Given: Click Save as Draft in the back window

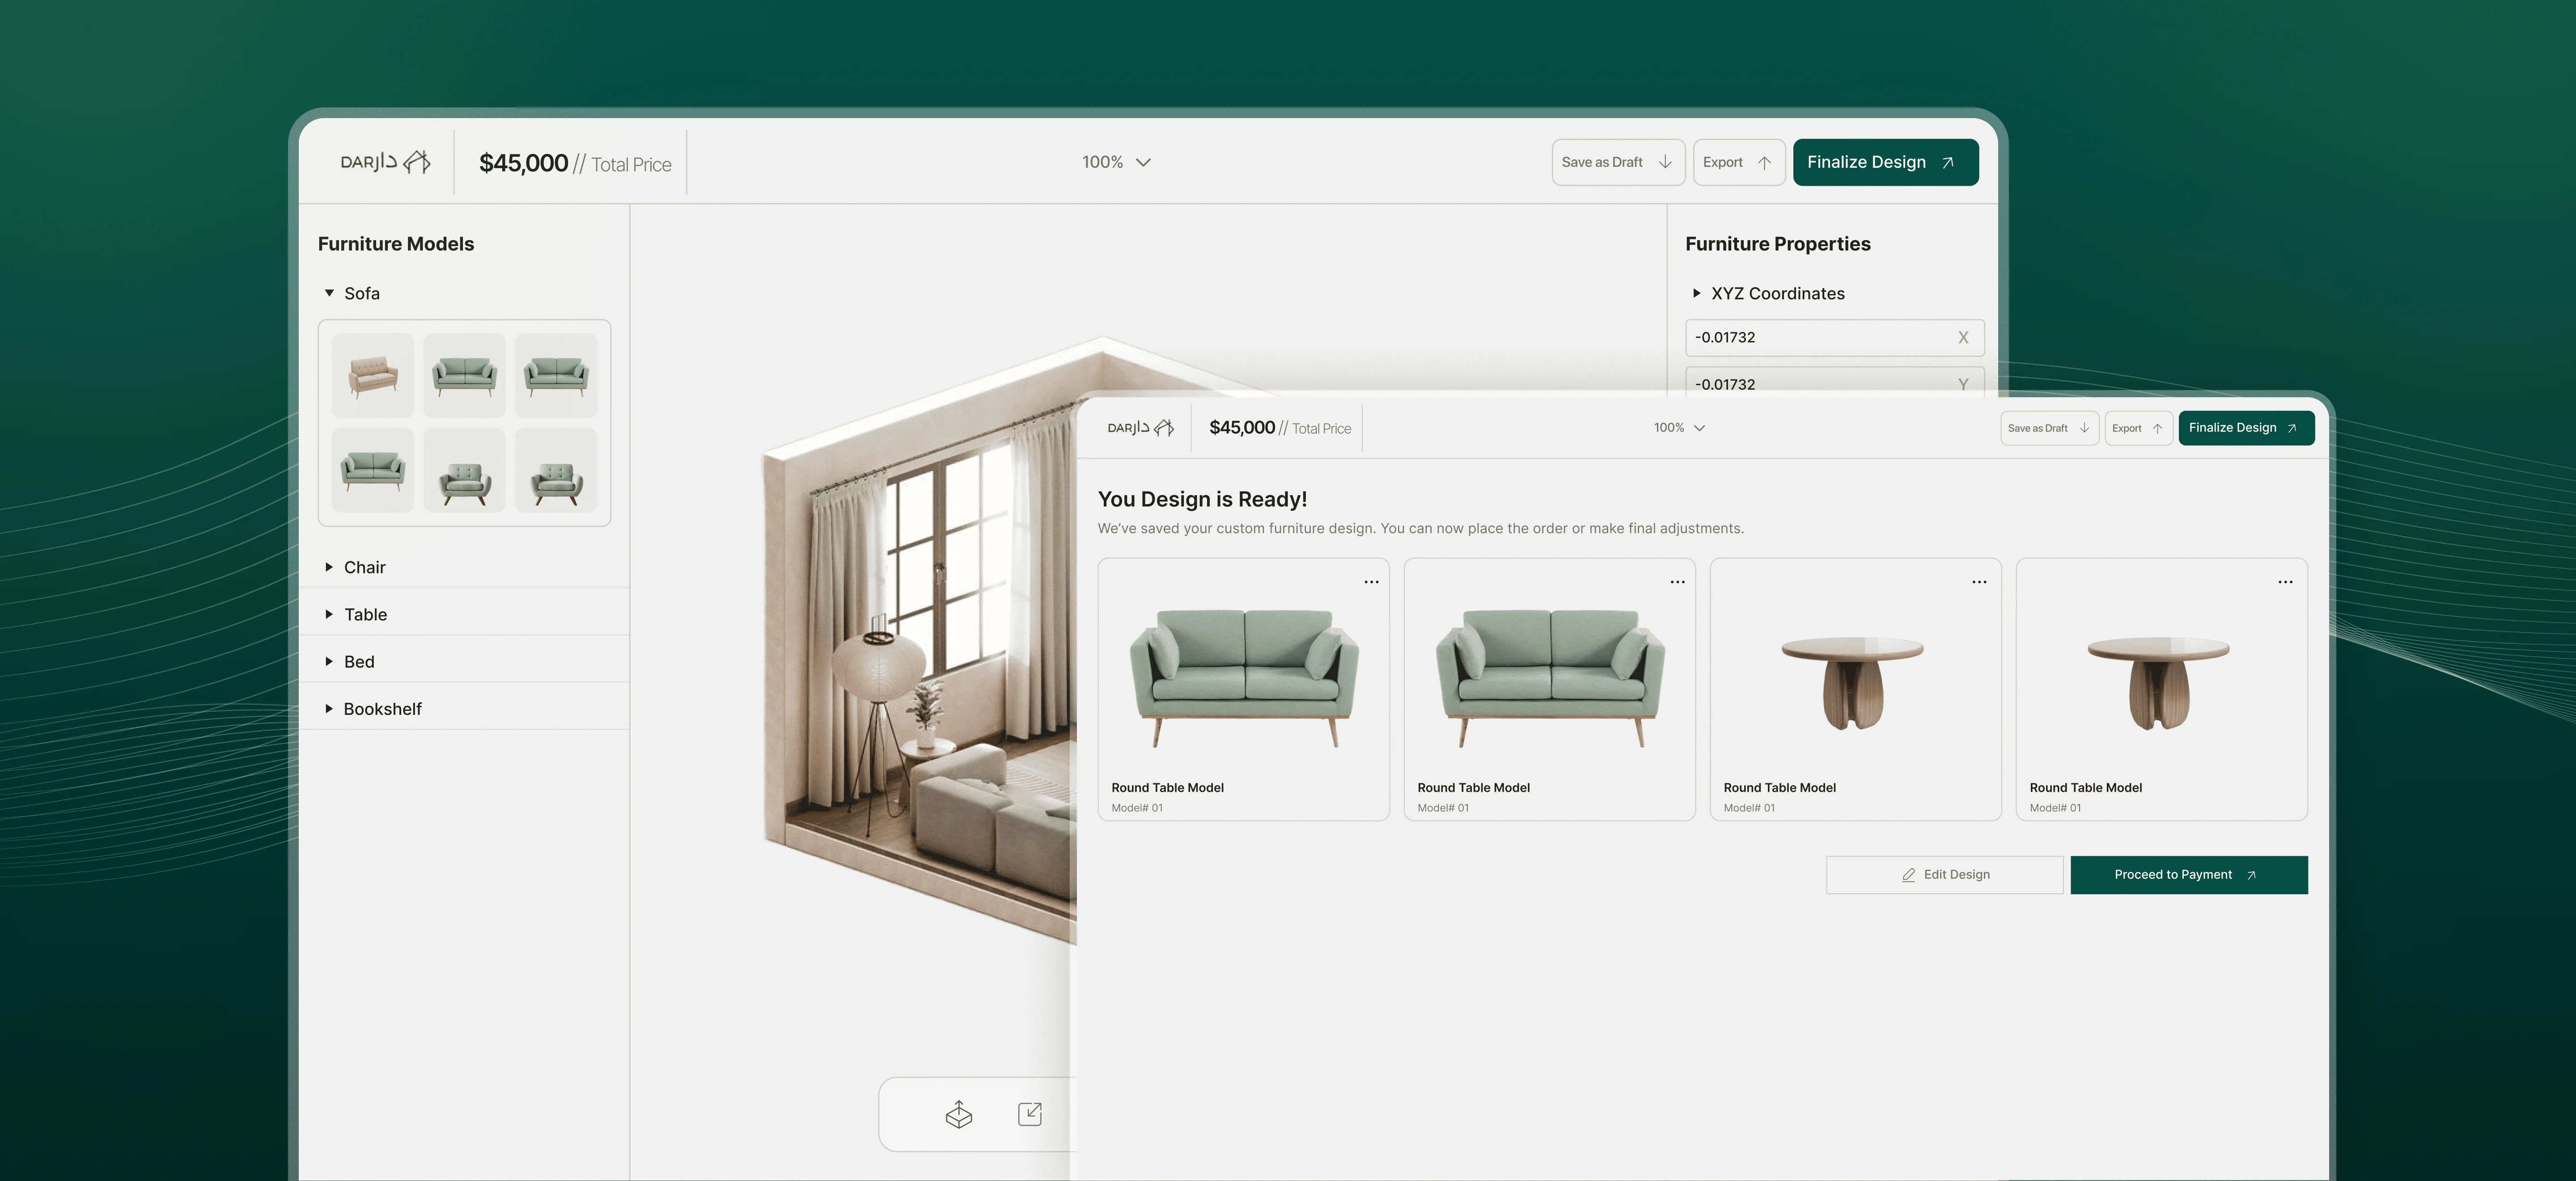Looking at the screenshot, I should [1618, 162].
